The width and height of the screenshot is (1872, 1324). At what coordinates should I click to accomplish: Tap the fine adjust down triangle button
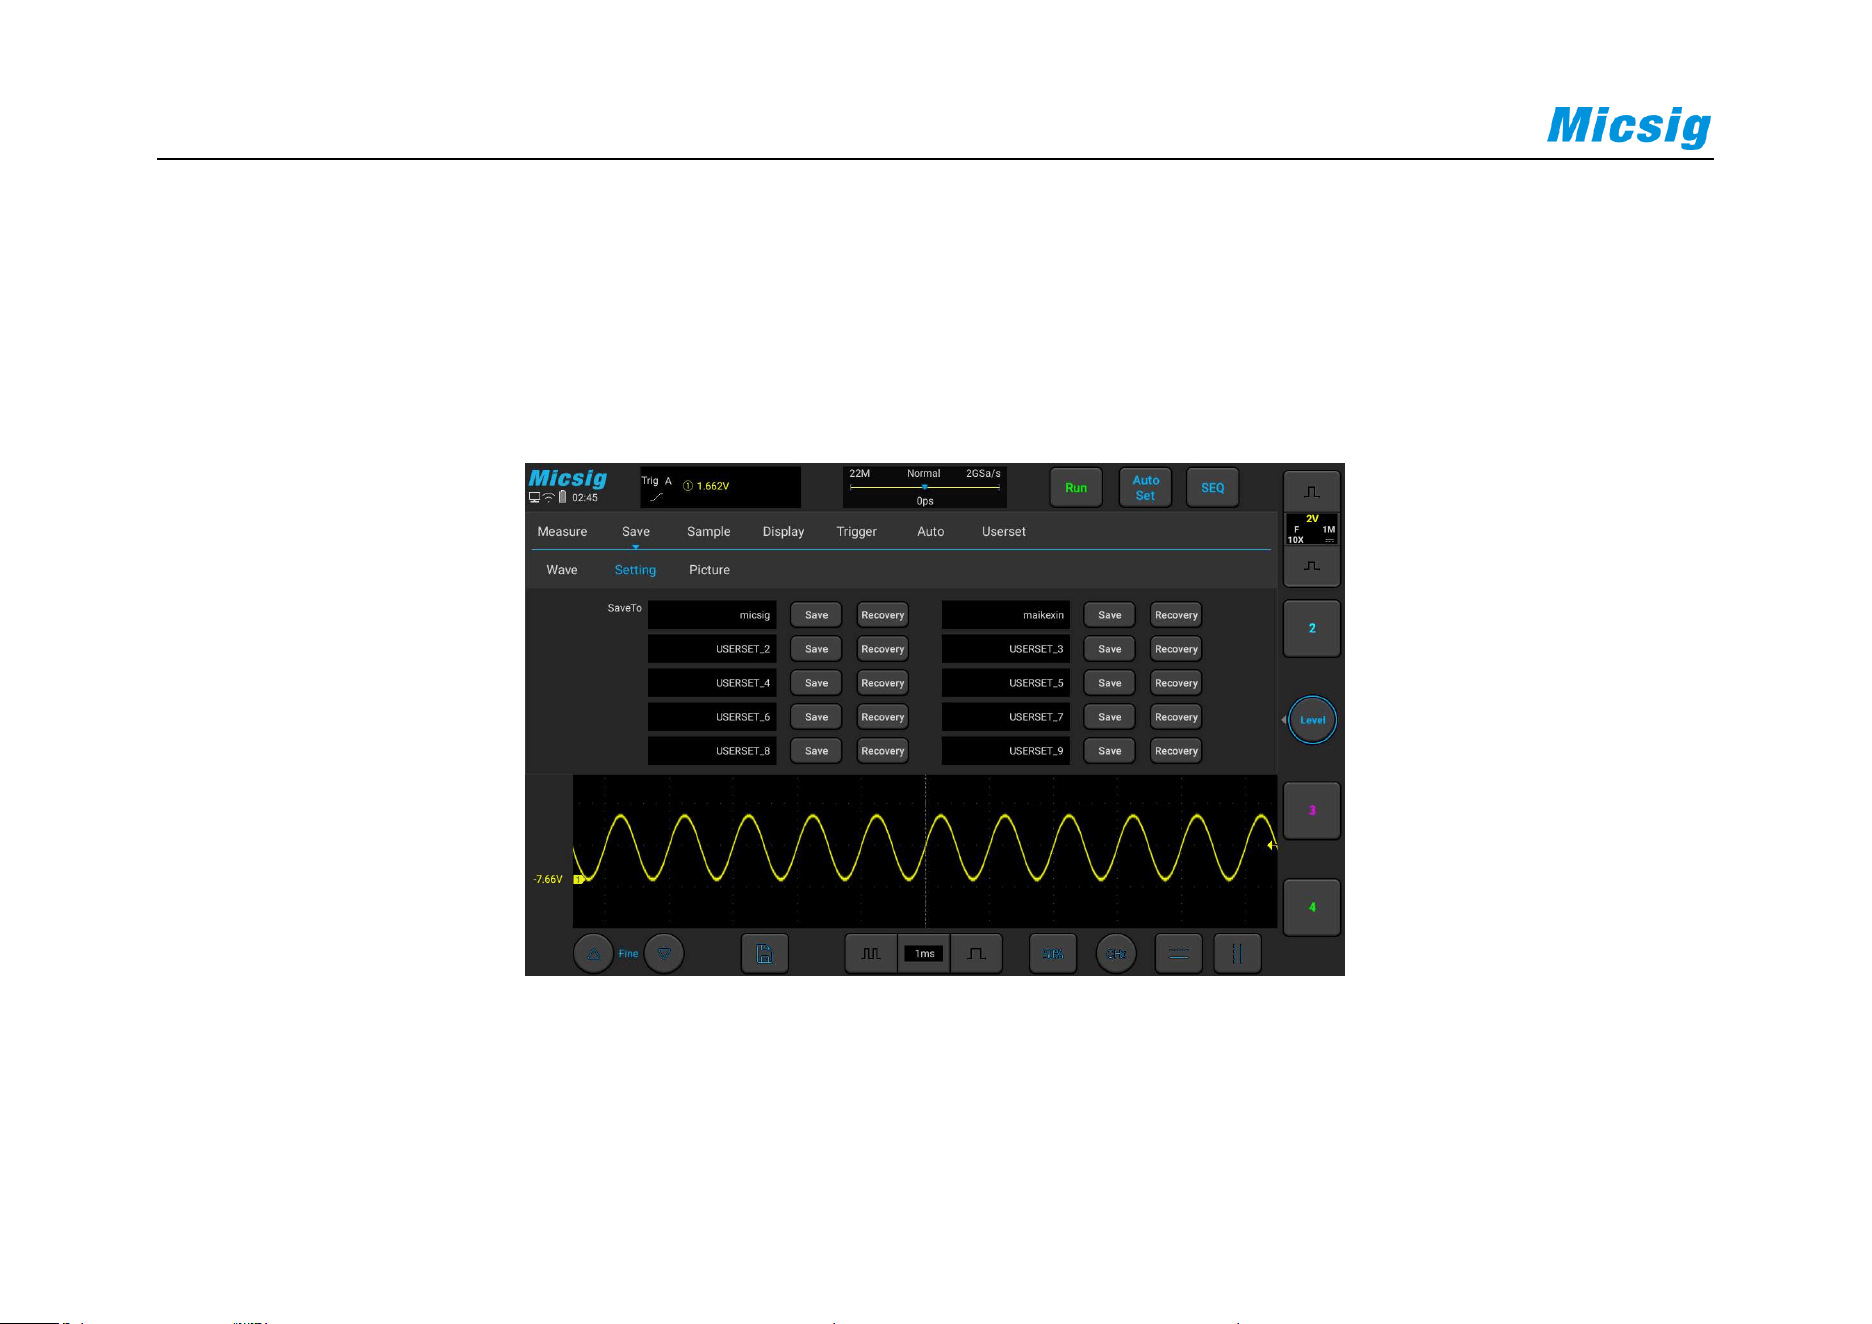click(664, 954)
